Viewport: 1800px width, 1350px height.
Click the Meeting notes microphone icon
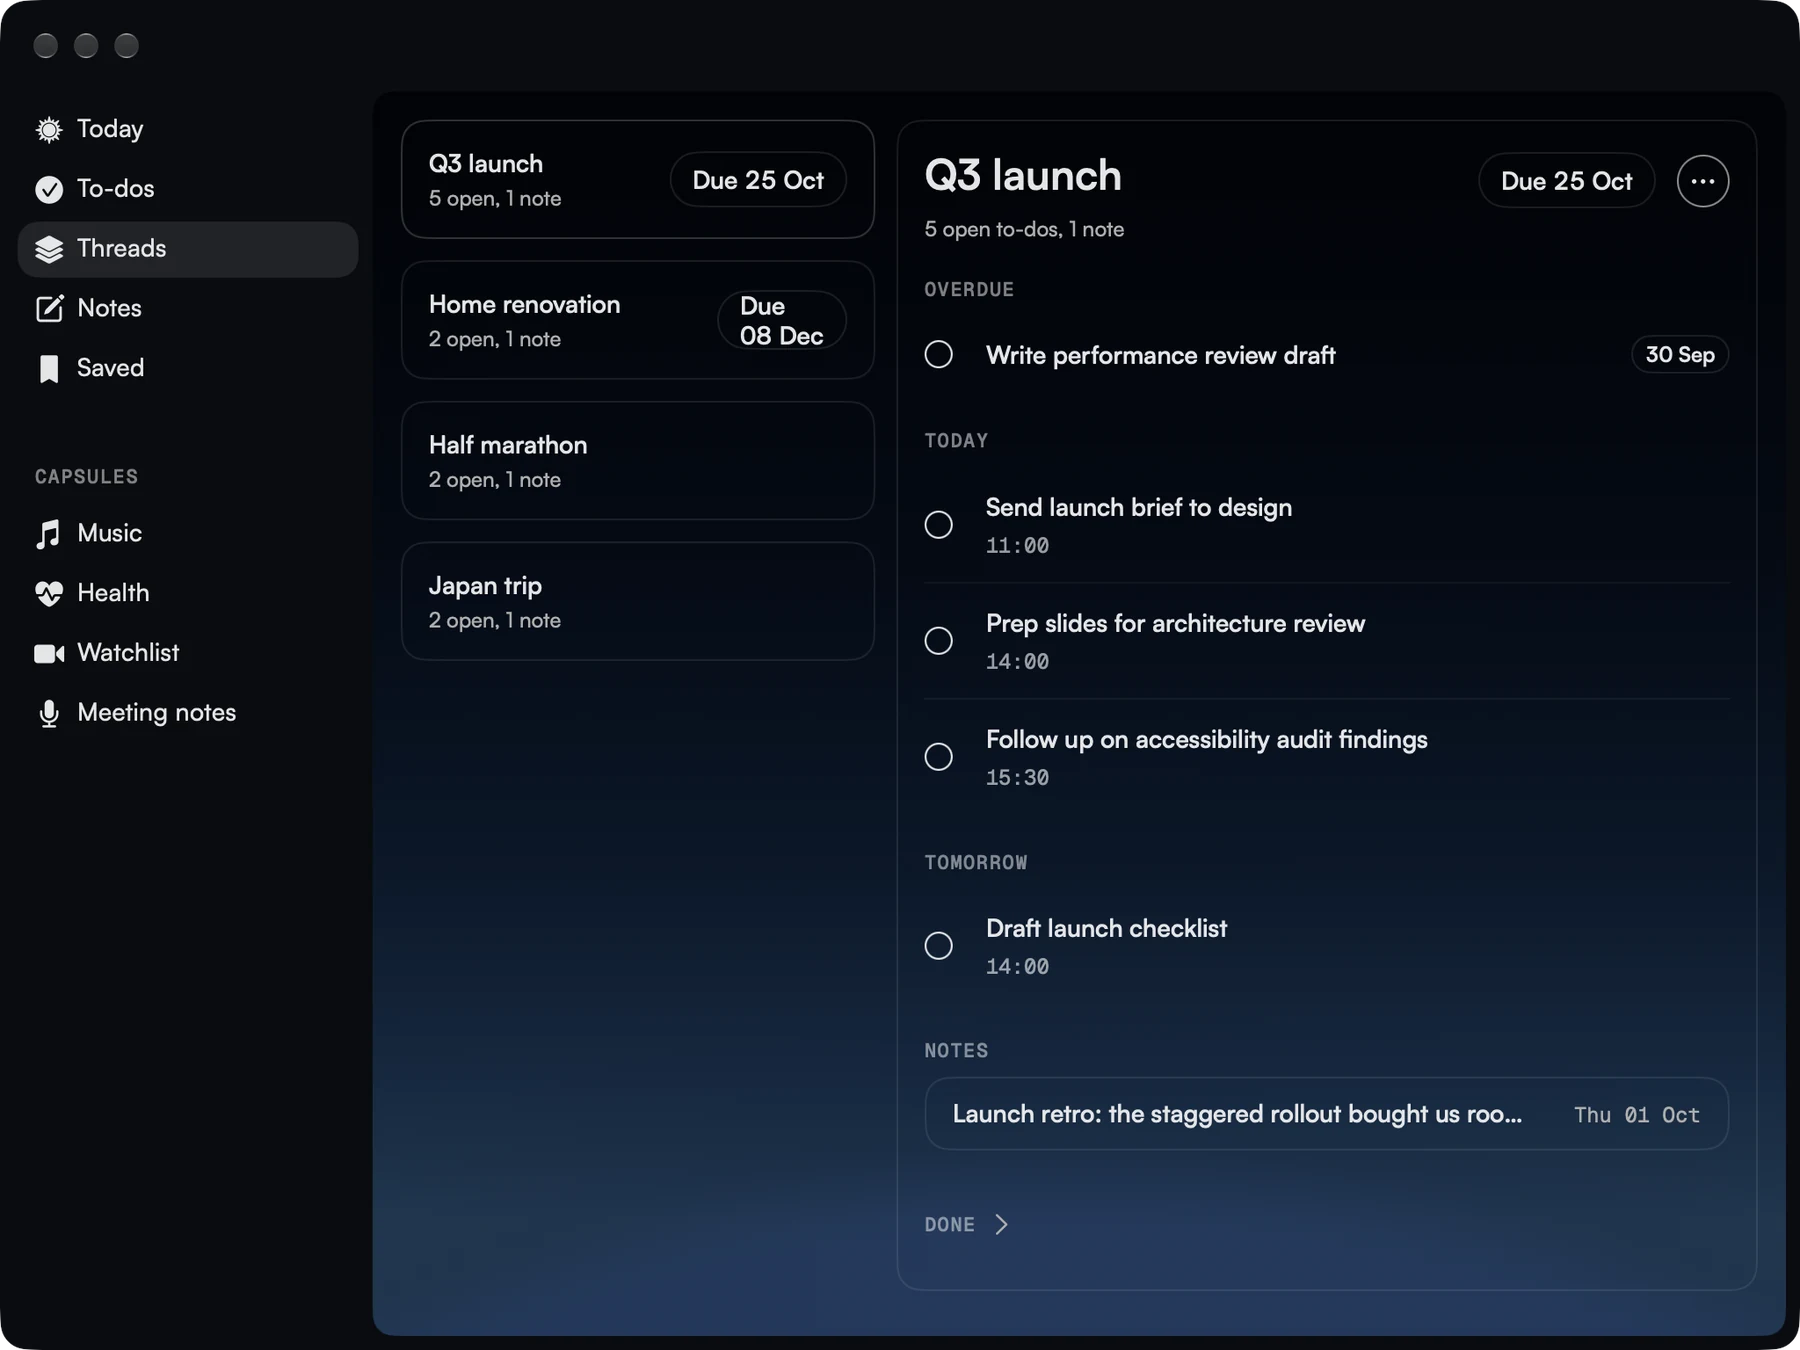click(48, 713)
